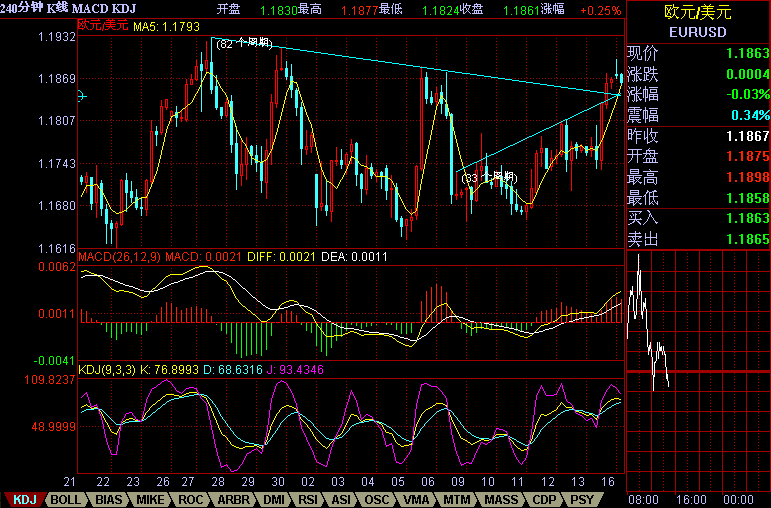Select the CDP indicator tab
The image size is (771, 508).
(544, 500)
